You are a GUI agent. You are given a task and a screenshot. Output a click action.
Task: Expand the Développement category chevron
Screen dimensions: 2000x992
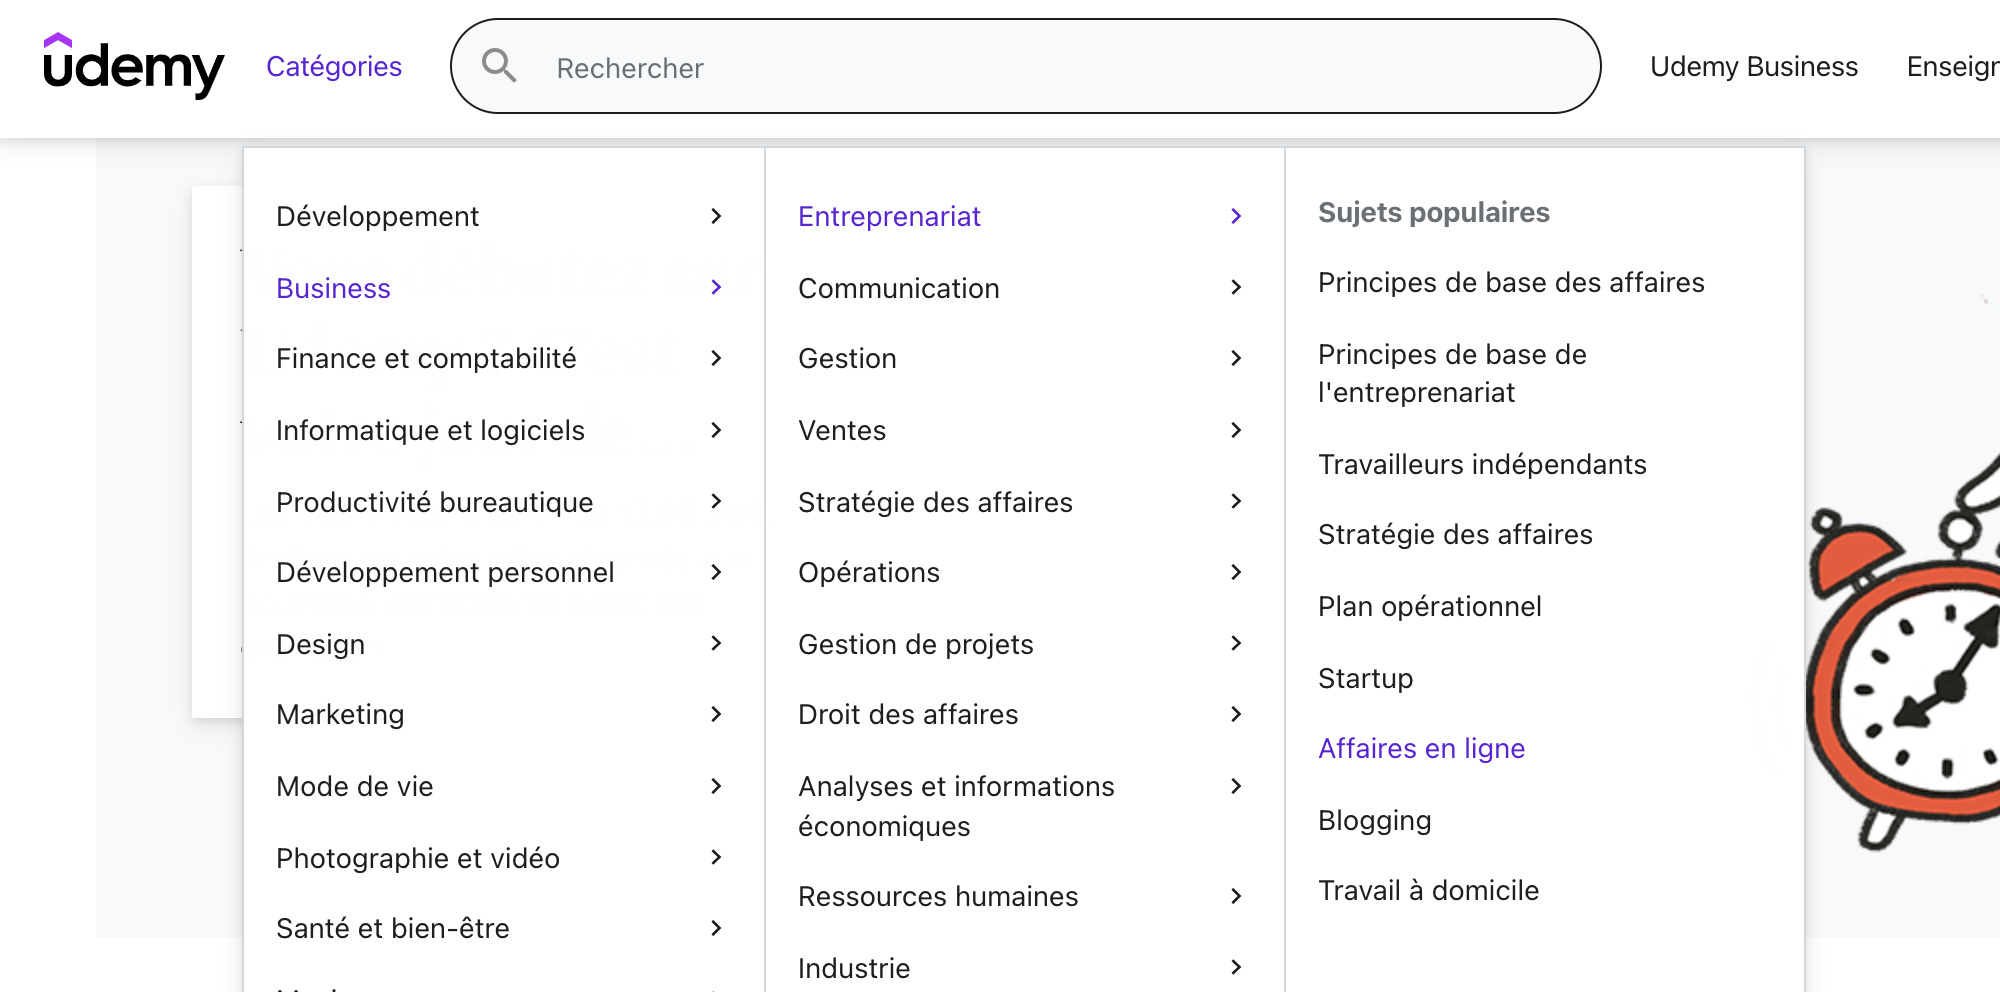[x=716, y=216]
